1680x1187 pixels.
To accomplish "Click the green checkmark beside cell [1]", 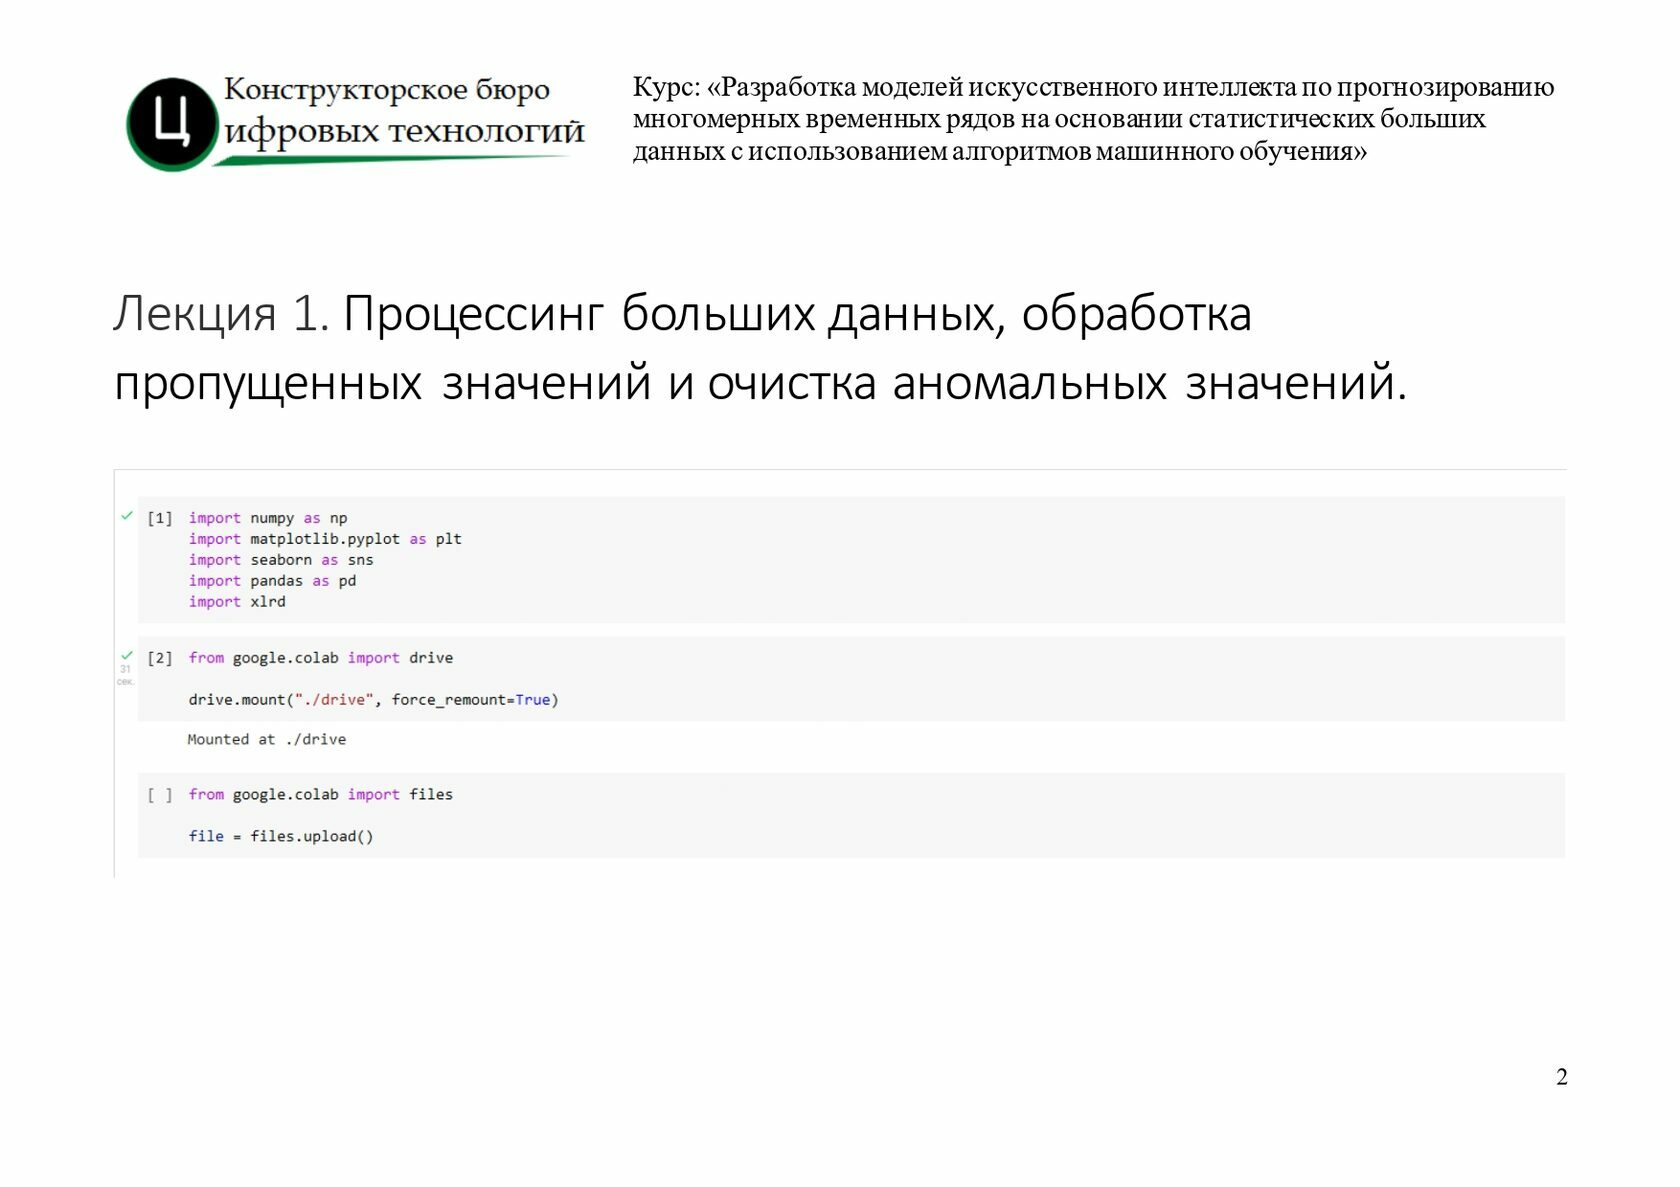I will pyautogui.click(x=127, y=516).
